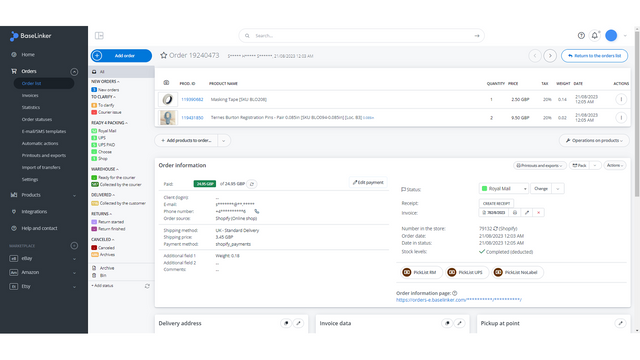Toggle the sidebar collapse panel icon
The width and height of the screenshot is (640, 360).
pos(99,36)
